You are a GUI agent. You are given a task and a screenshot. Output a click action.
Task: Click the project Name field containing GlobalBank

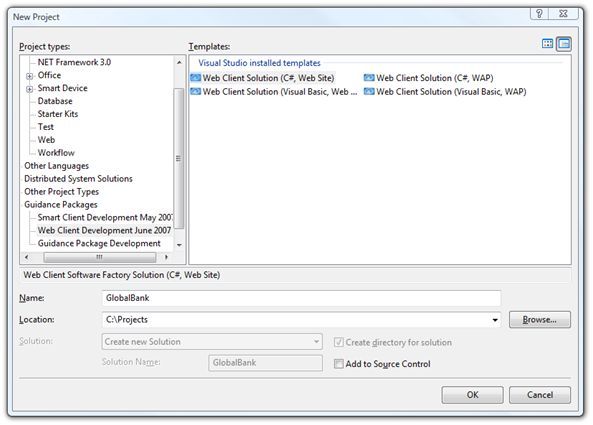(301, 298)
